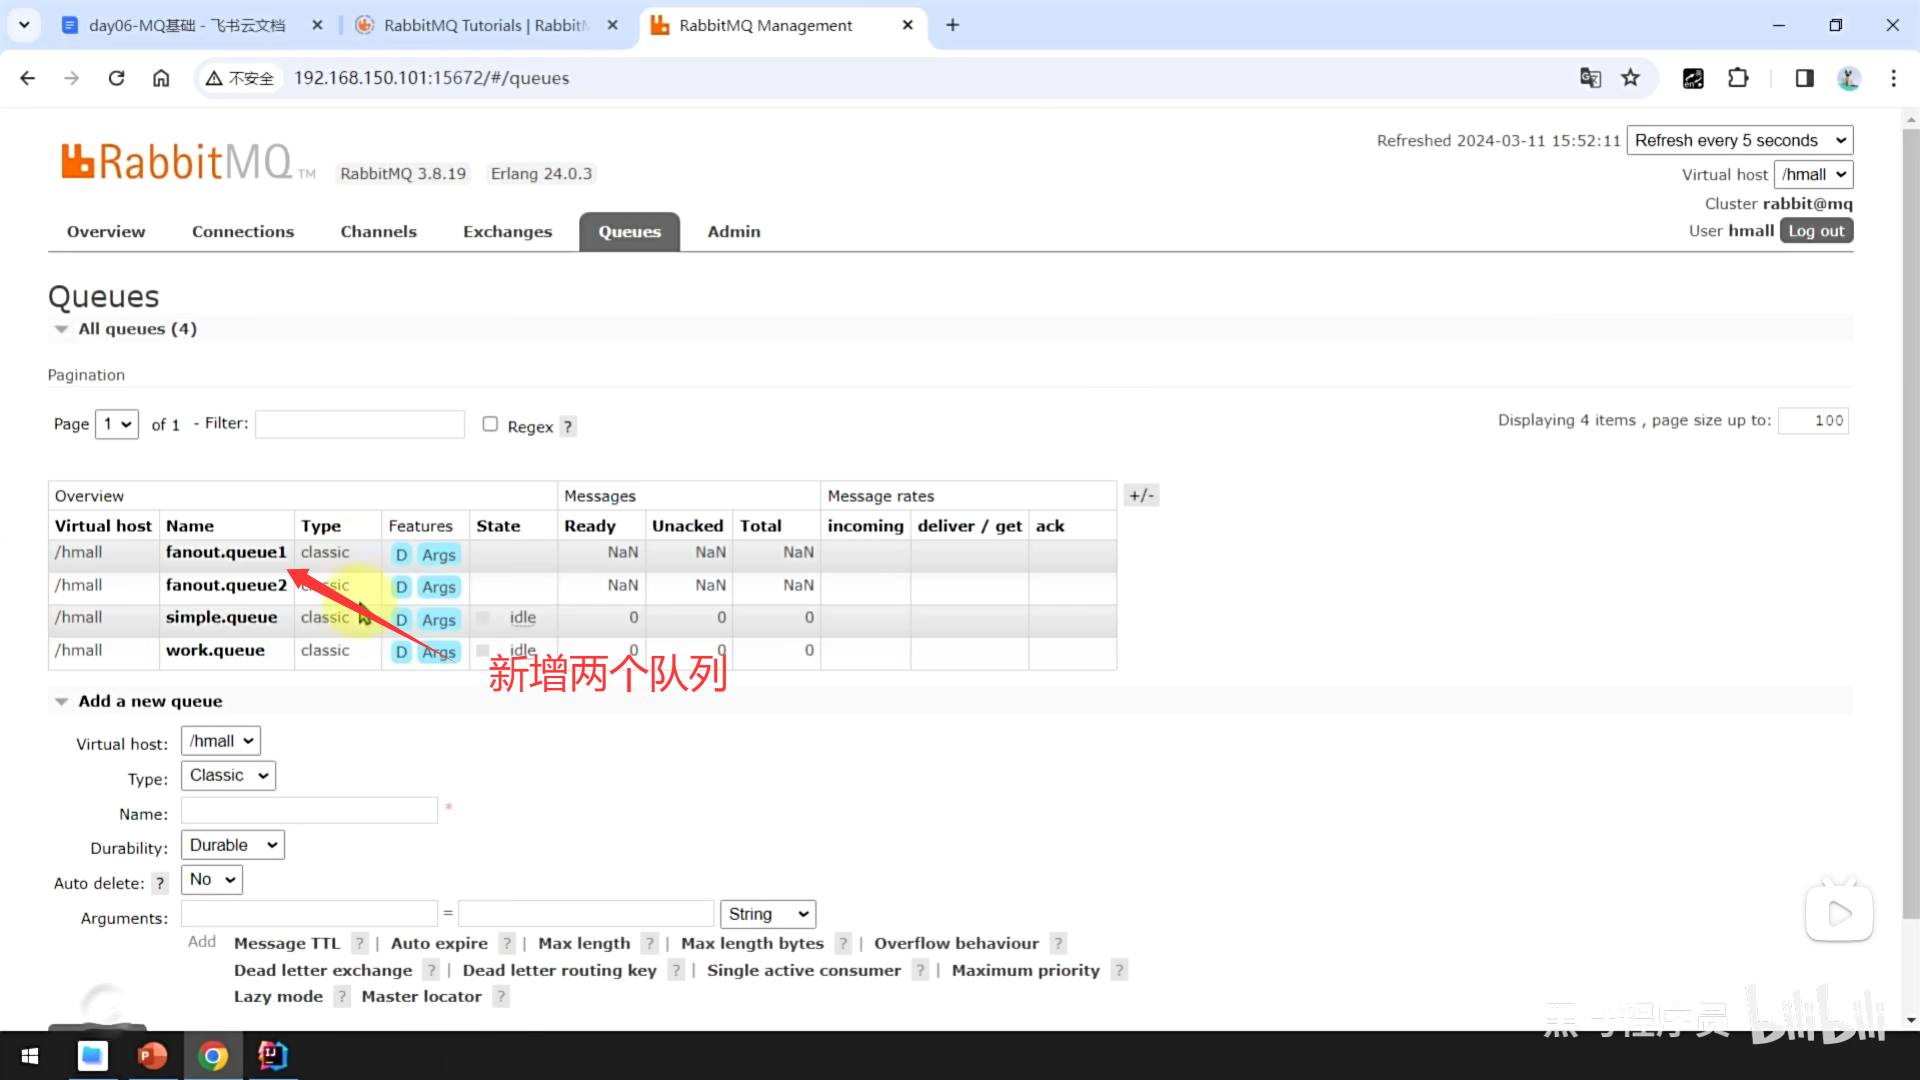
Task: Open the IntelliJ IDEA taskbar icon
Action: coord(272,1056)
